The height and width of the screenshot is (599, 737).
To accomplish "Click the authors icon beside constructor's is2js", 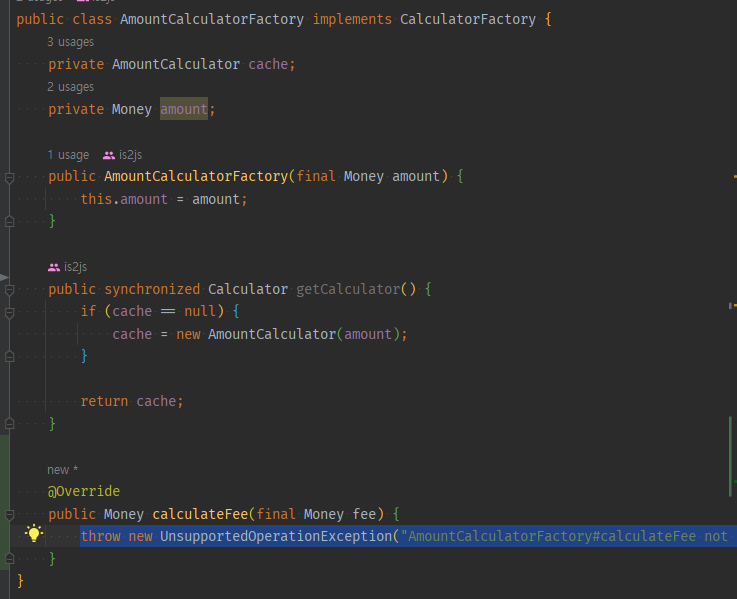I will 109,155.
